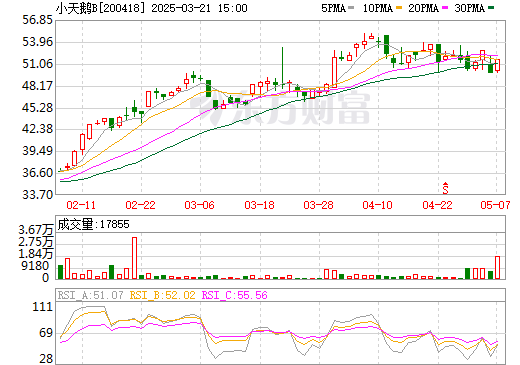
Task: Click the timestamp 2025-03-21 15:00
Action: click(x=199, y=8)
